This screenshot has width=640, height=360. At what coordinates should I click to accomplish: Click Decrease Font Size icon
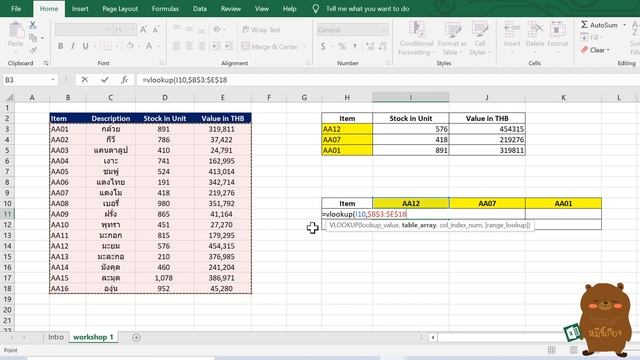(x=156, y=29)
